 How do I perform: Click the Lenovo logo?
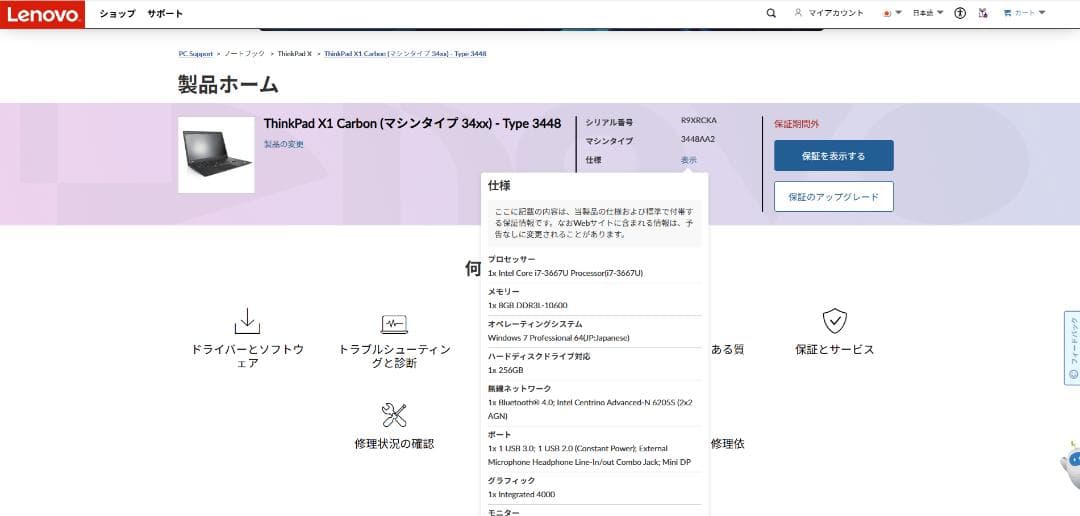click(x=43, y=14)
